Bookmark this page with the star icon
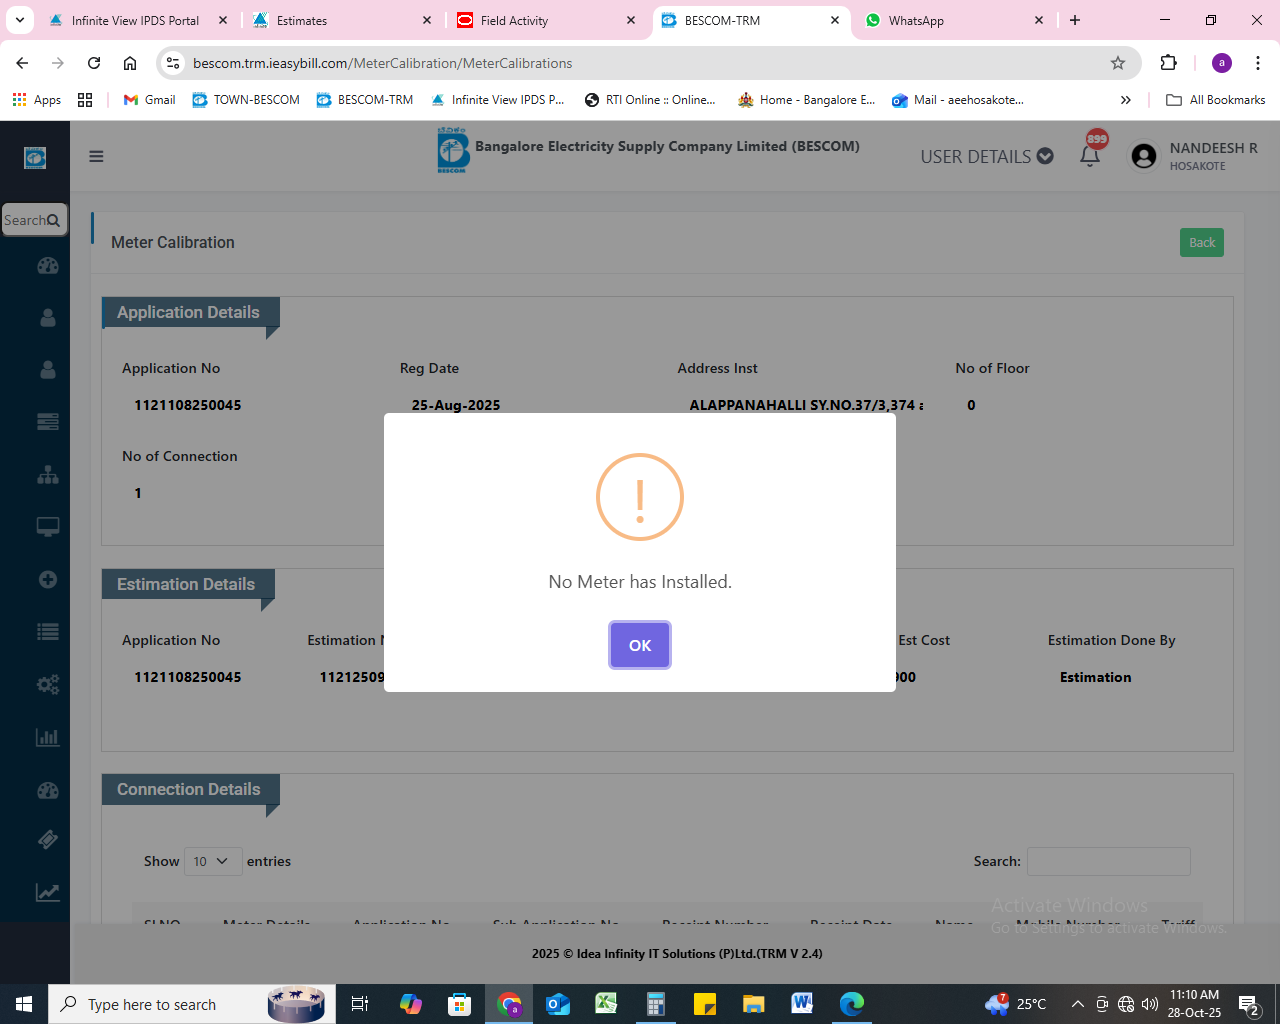1280x1024 pixels. [1118, 63]
